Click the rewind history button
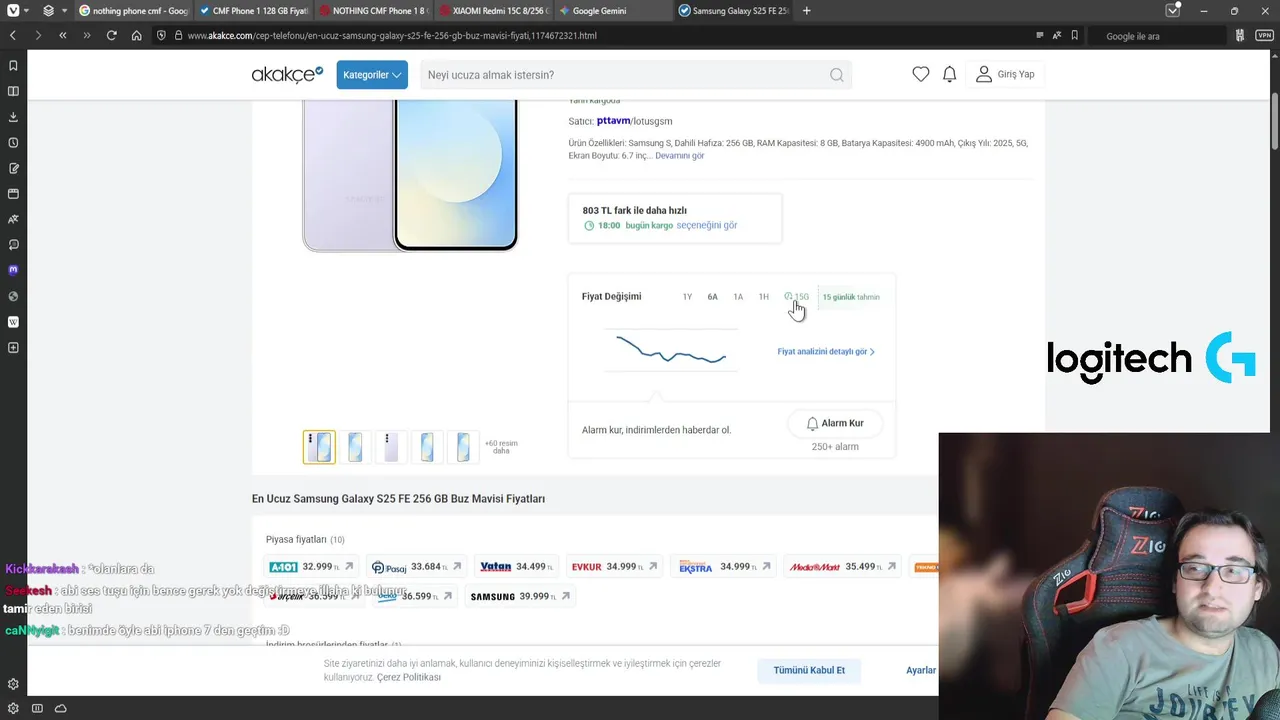Screen dimensions: 1280x720 point(62,35)
